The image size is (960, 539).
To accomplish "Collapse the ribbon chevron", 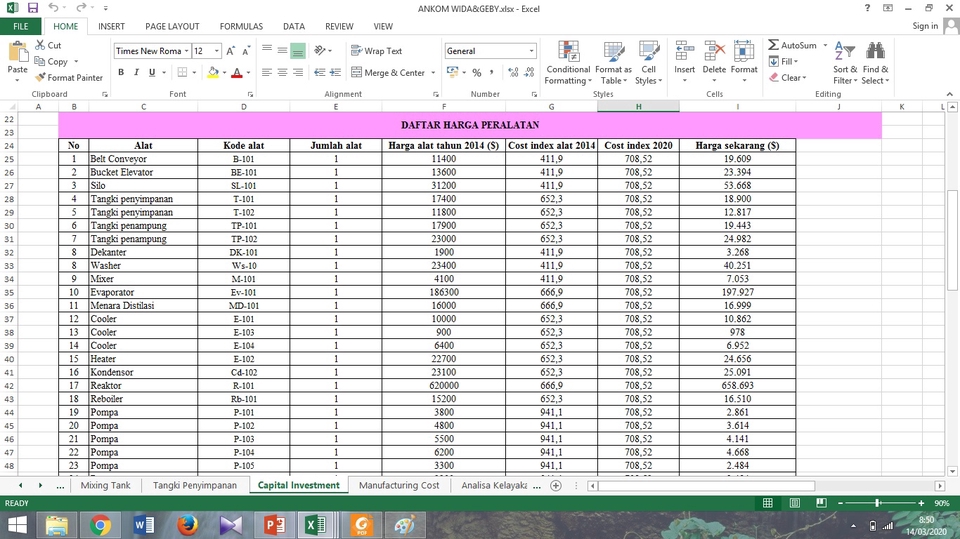I will pyautogui.click(x=950, y=94).
